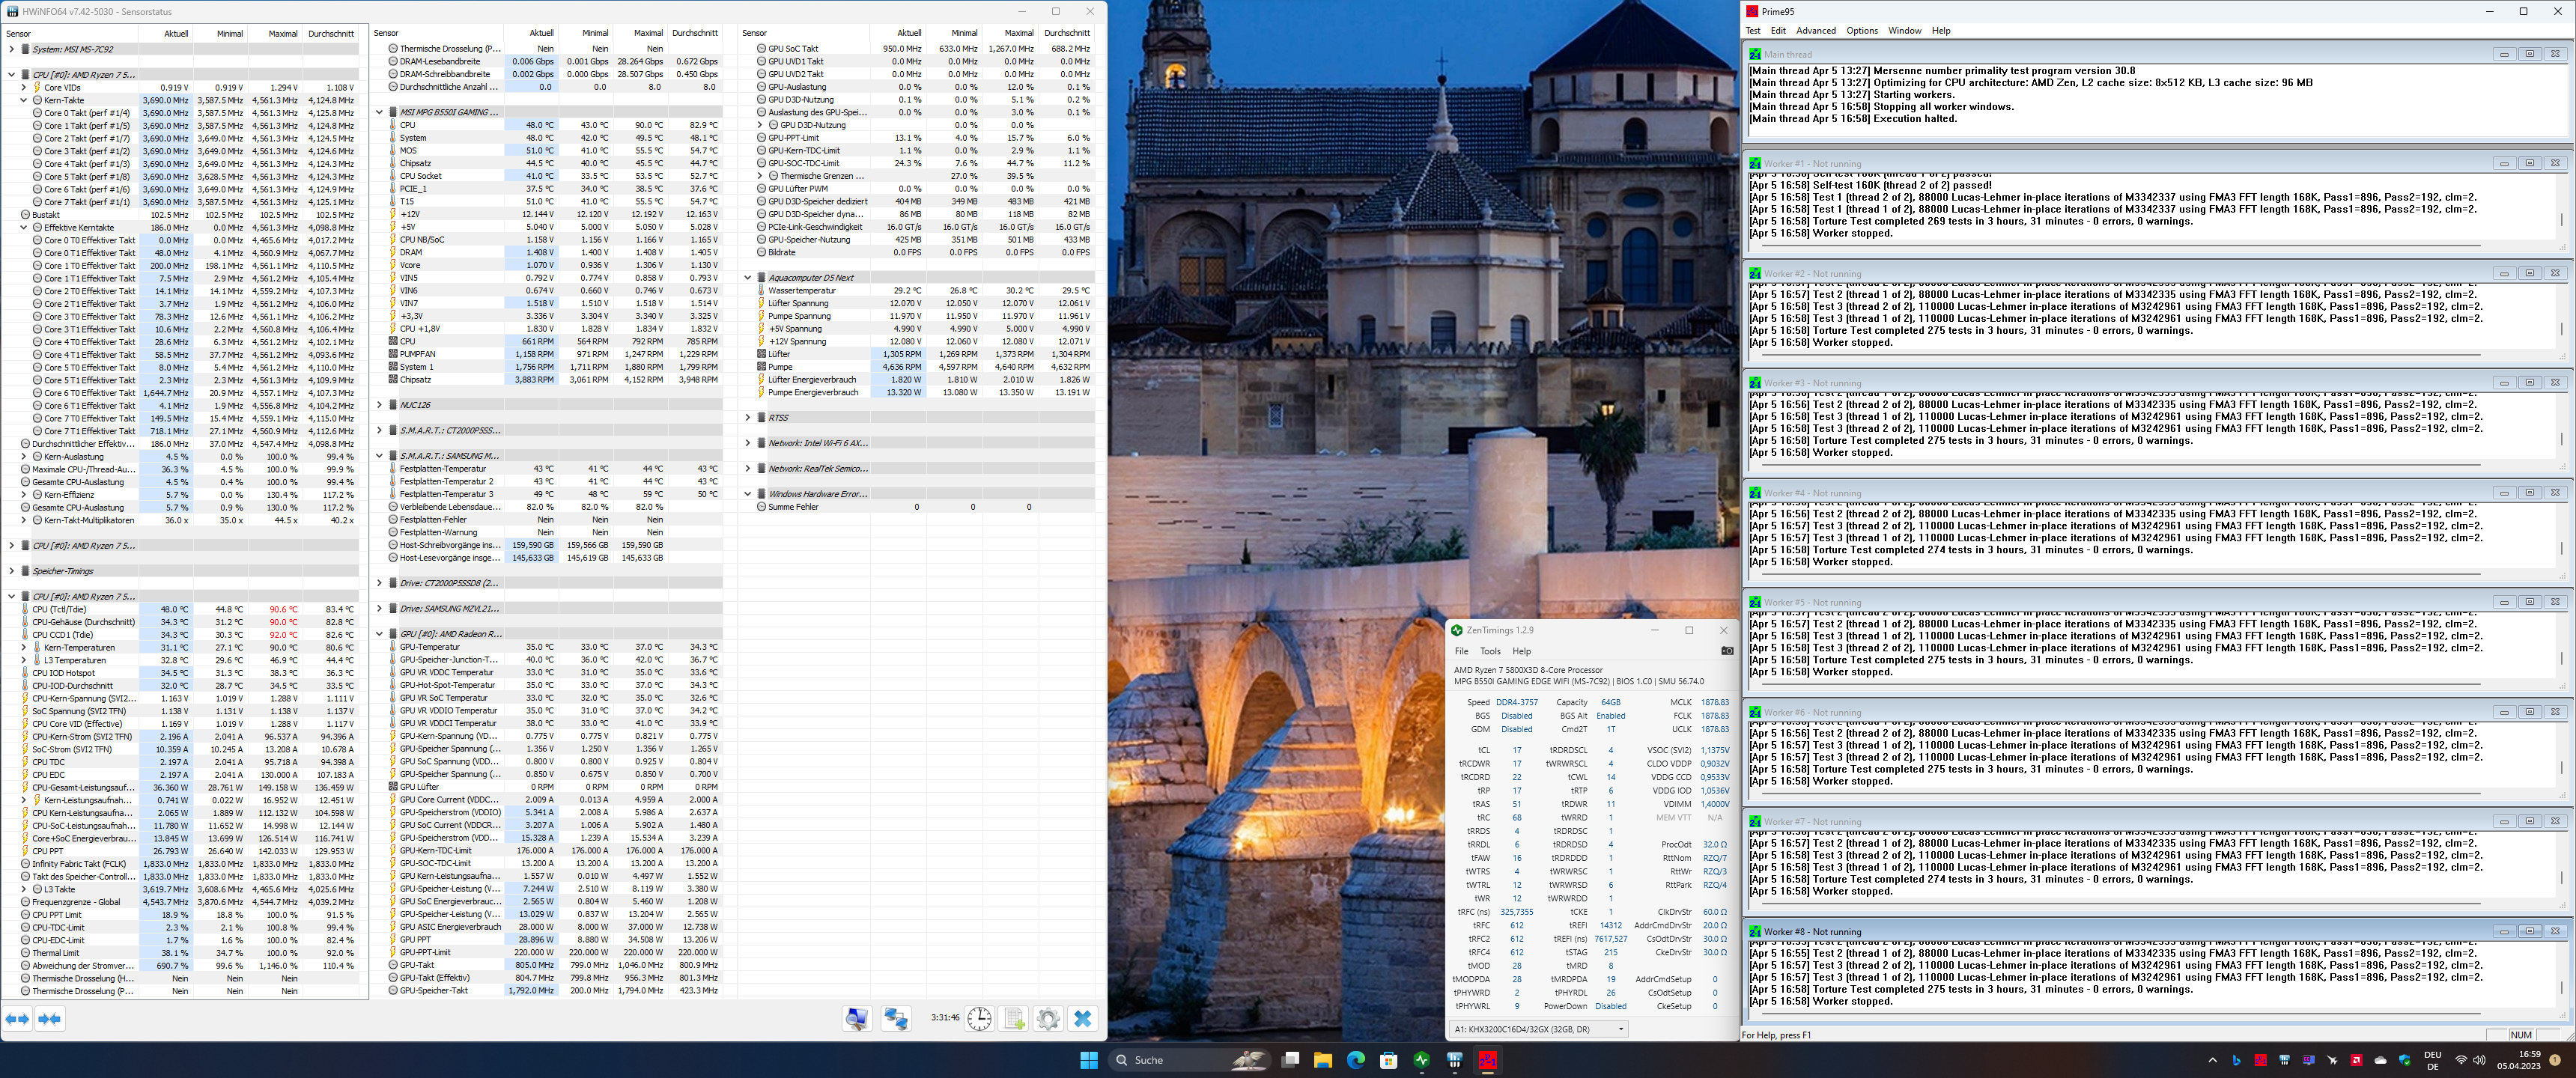Viewport: 2576px width, 1078px height.
Task: Open Prime95 Advanced menu
Action: 1815,31
